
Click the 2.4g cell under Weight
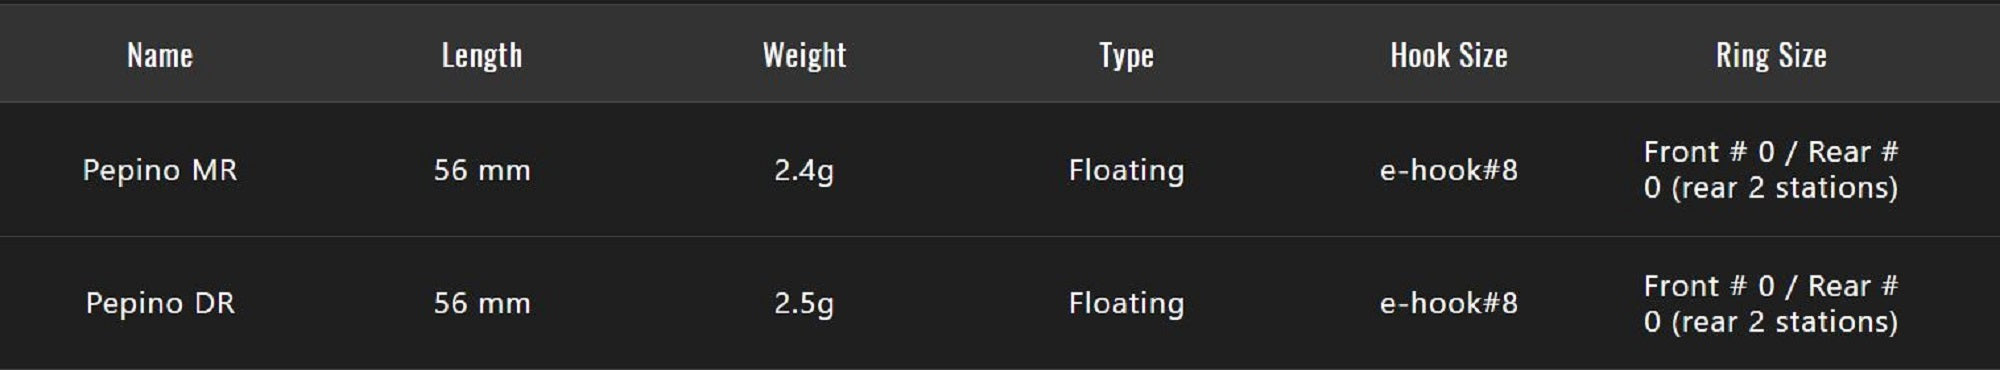pos(804,170)
